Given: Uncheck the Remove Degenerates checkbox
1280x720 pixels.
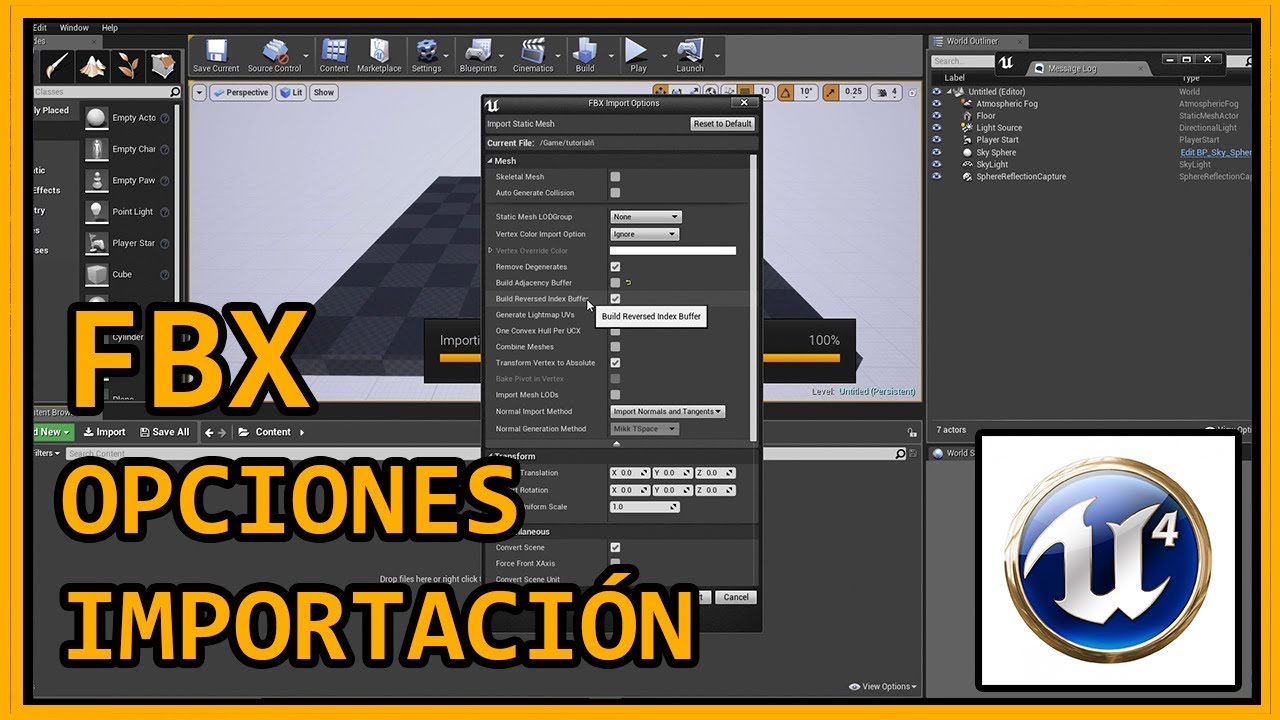Looking at the screenshot, I should pos(615,267).
